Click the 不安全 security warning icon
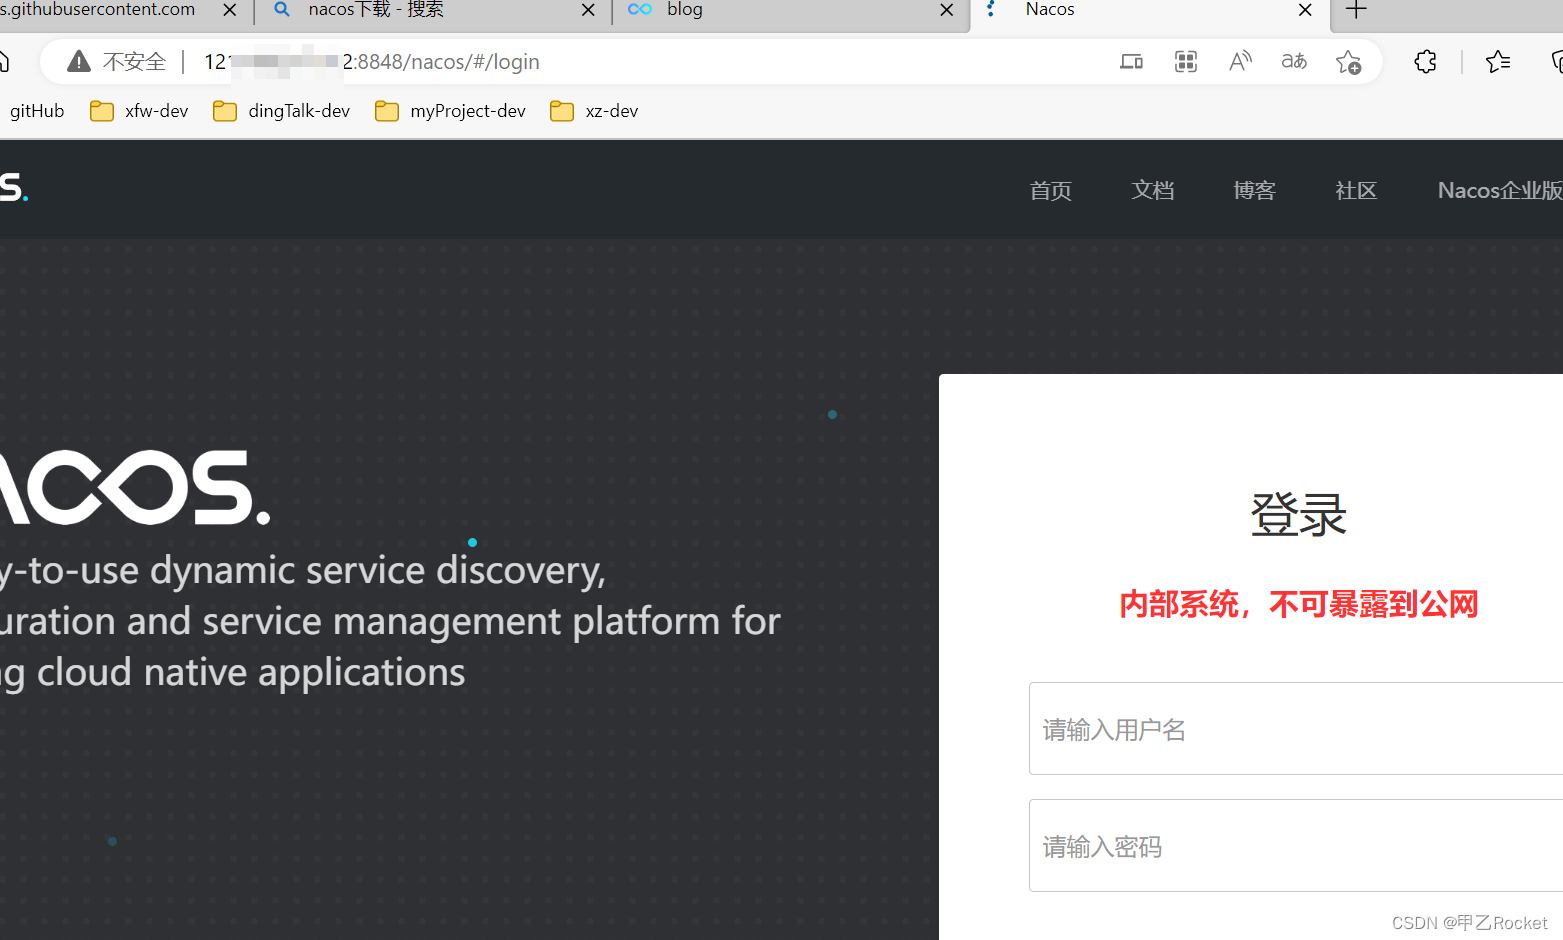 pos(78,62)
